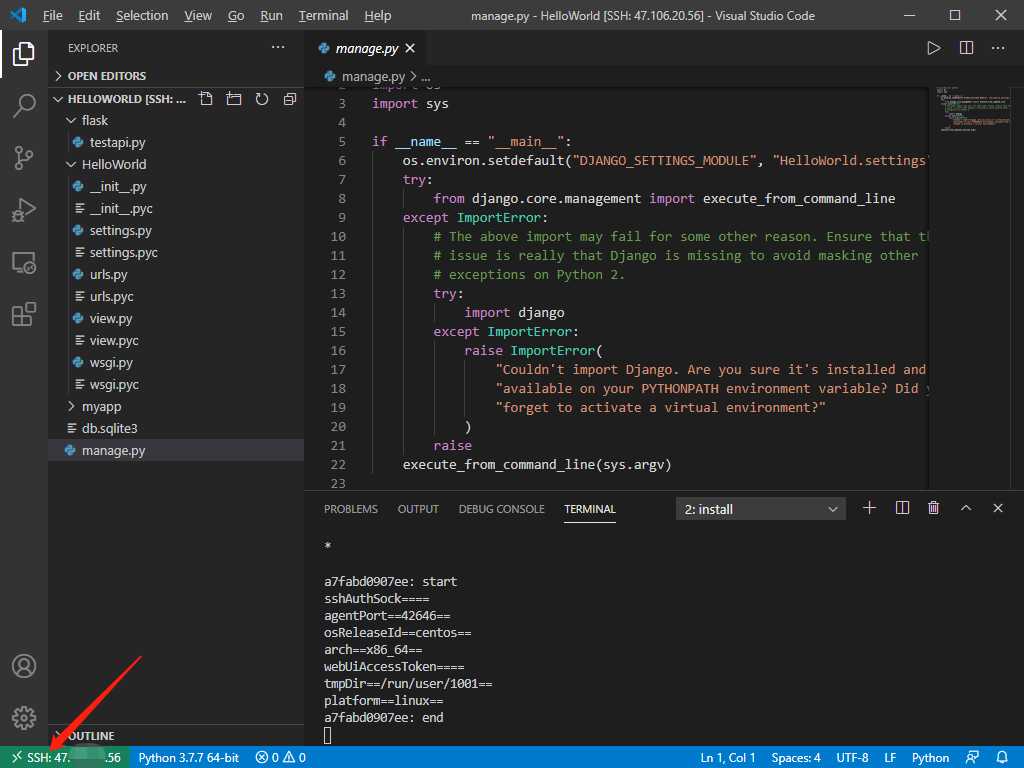1024x768 pixels.
Task: Open the Search view in activity bar
Action: (x=24, y=105)
